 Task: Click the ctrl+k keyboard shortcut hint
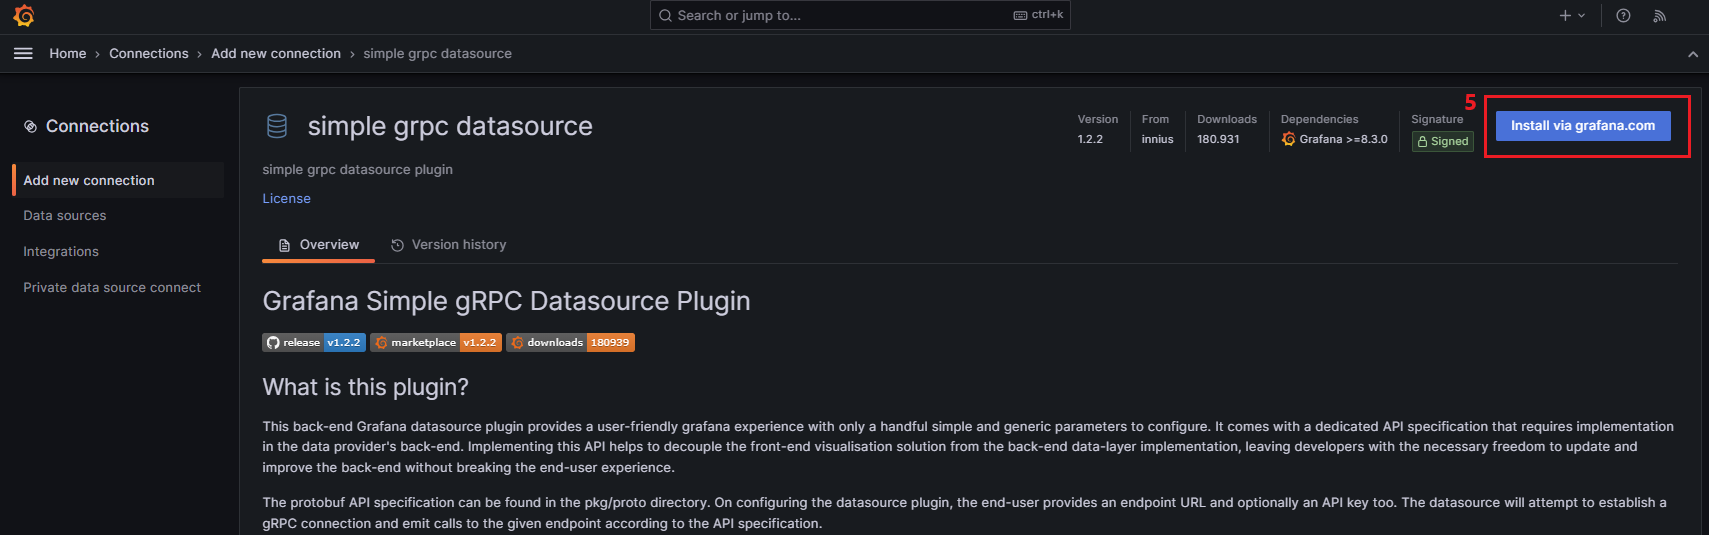coord(1038,15)
